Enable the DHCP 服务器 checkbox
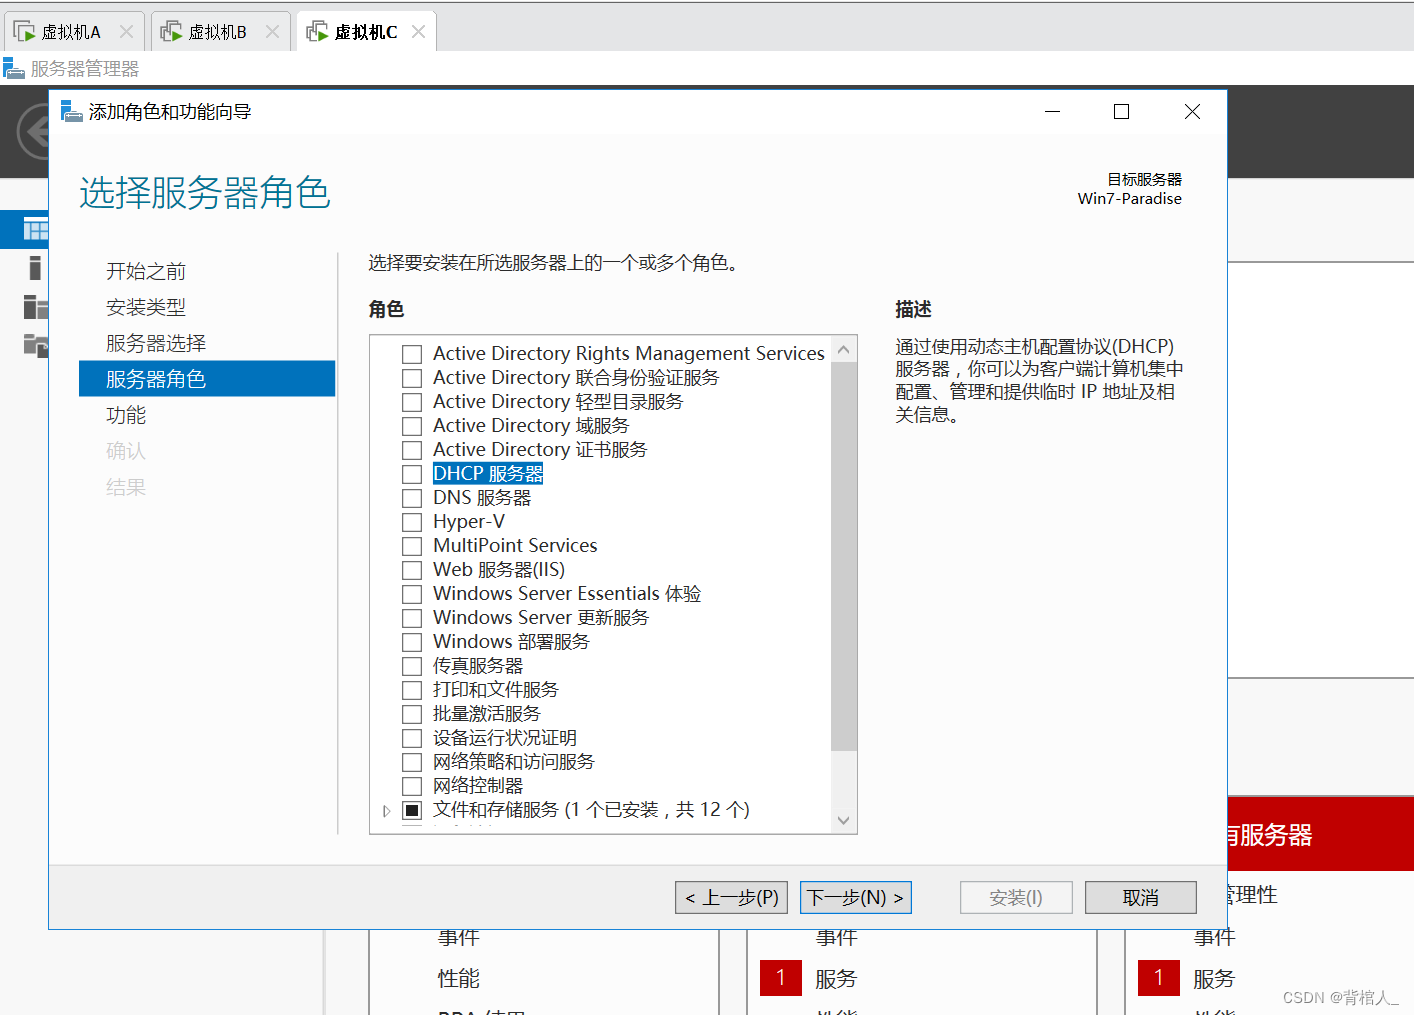The height and width of the screenshot is (1015, 1414). click(412, 474)
